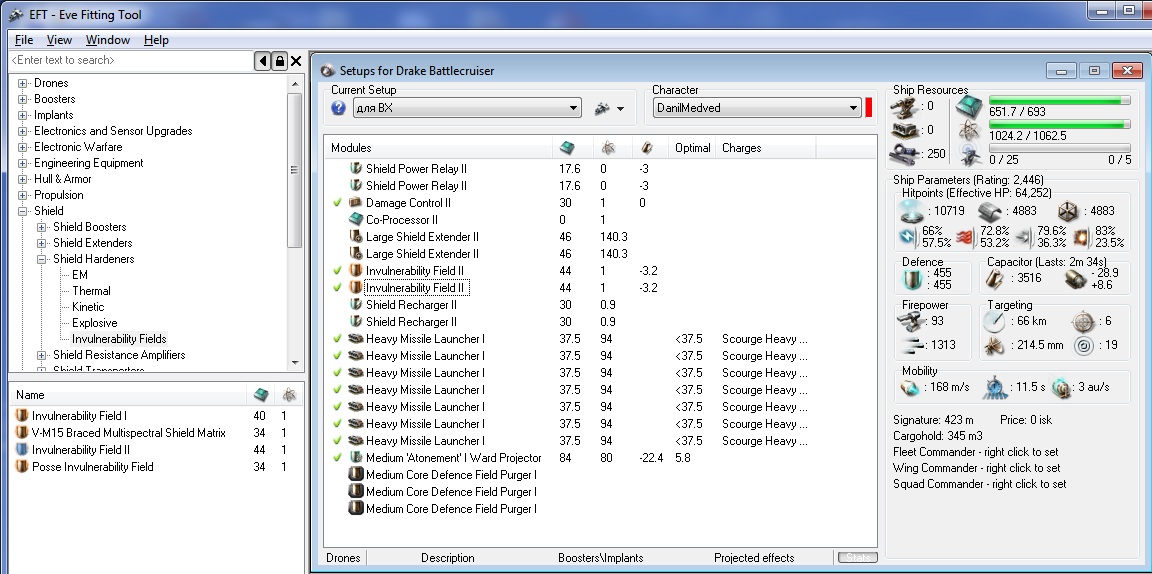Toggle the Medium 'Atonement' I Ward Projector checkmark
This screenshot has width=1152, height=574.
click(337, 458)
